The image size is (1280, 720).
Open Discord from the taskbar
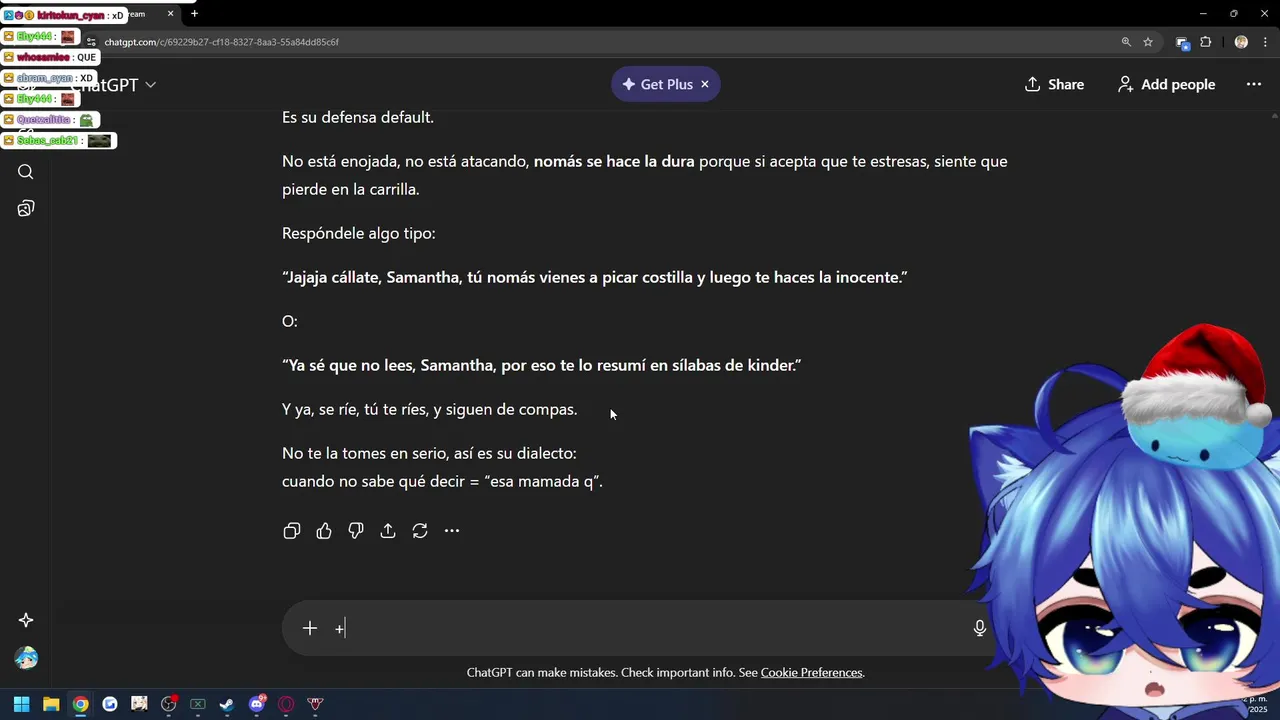pos(257,704)
